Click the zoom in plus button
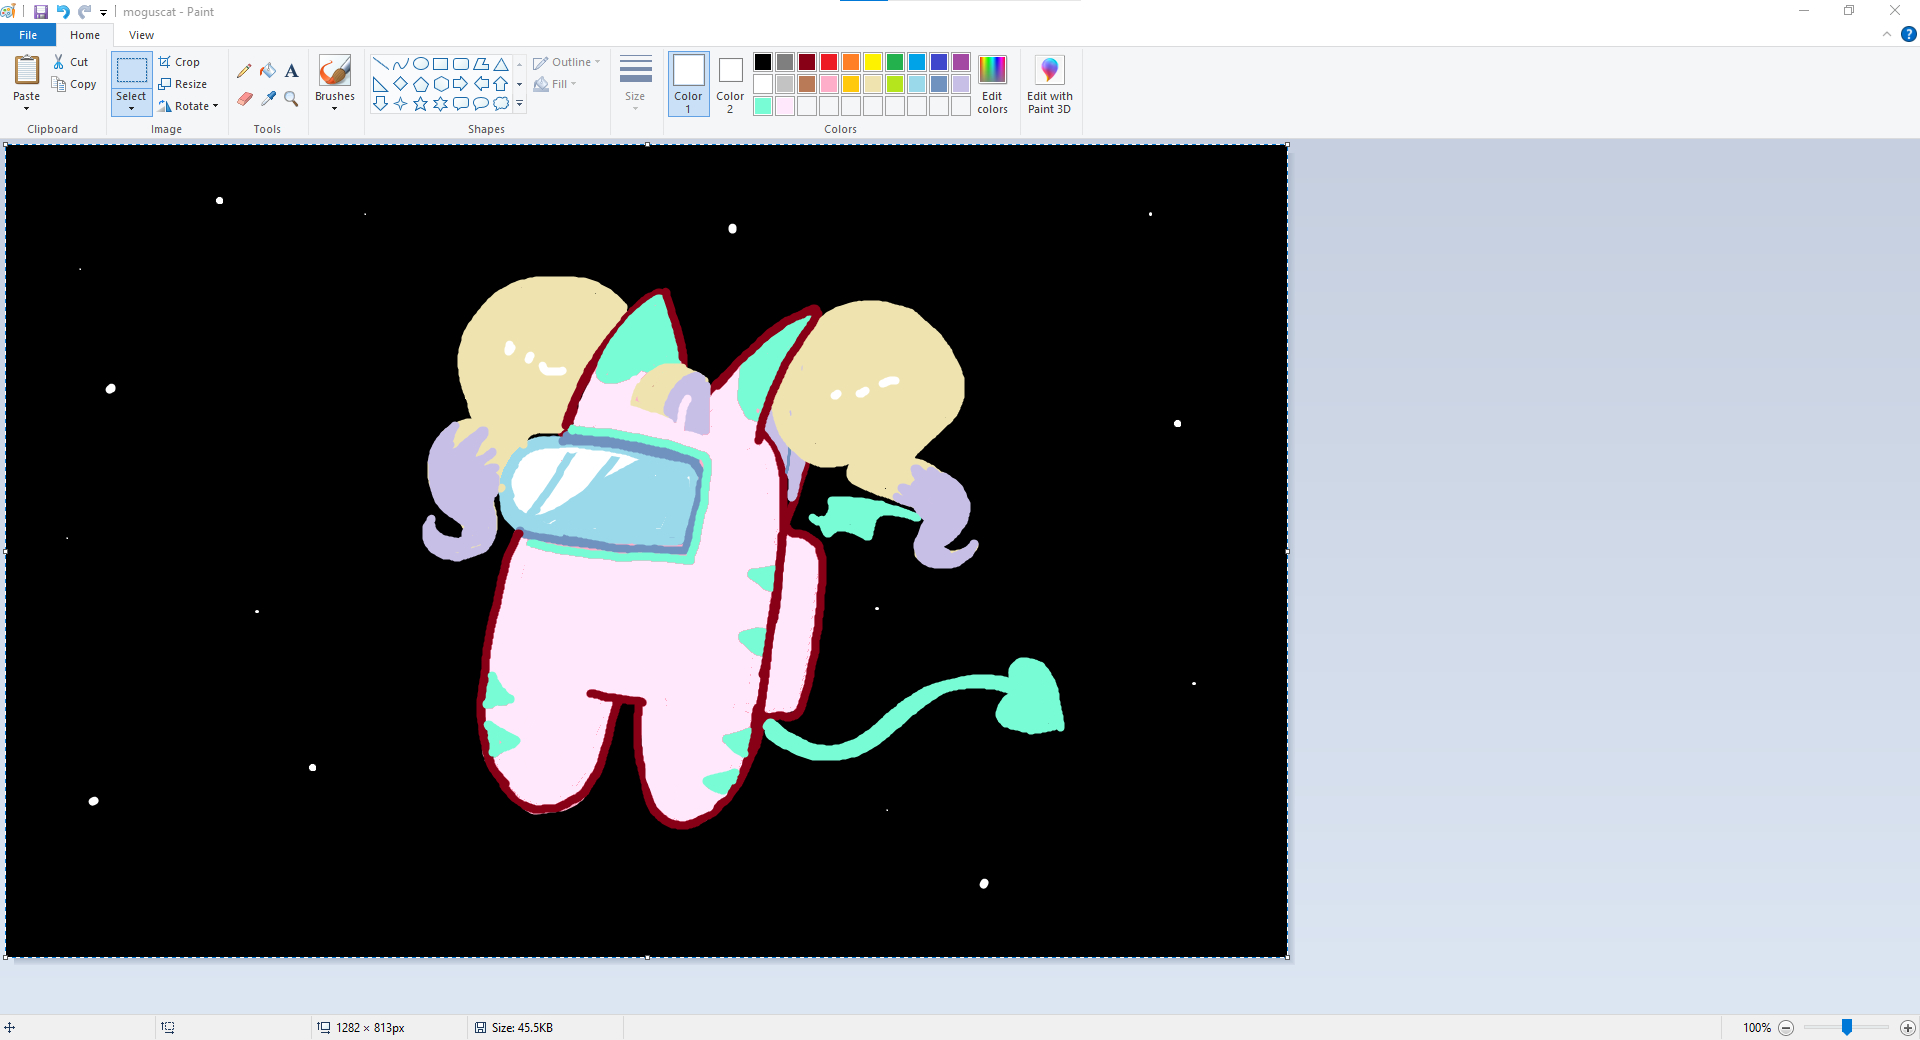This screenshot has height=1040, width=1920. coord(1908,1028)
